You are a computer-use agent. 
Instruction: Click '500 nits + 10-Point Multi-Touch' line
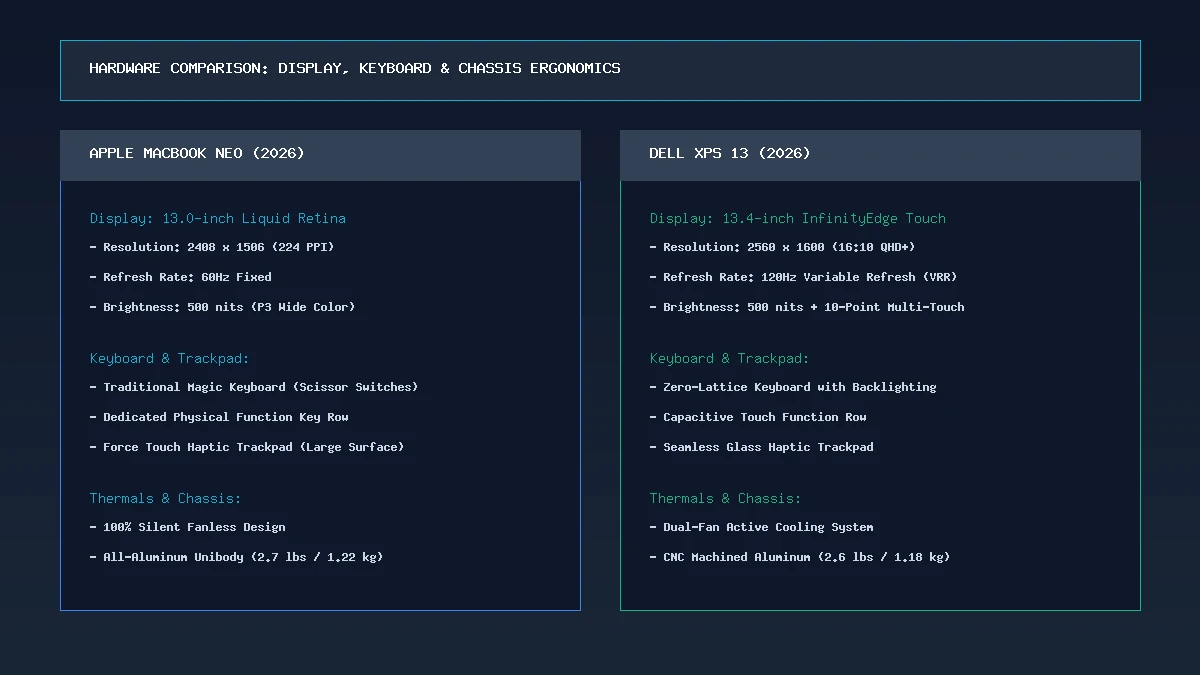tap(807, 307)
